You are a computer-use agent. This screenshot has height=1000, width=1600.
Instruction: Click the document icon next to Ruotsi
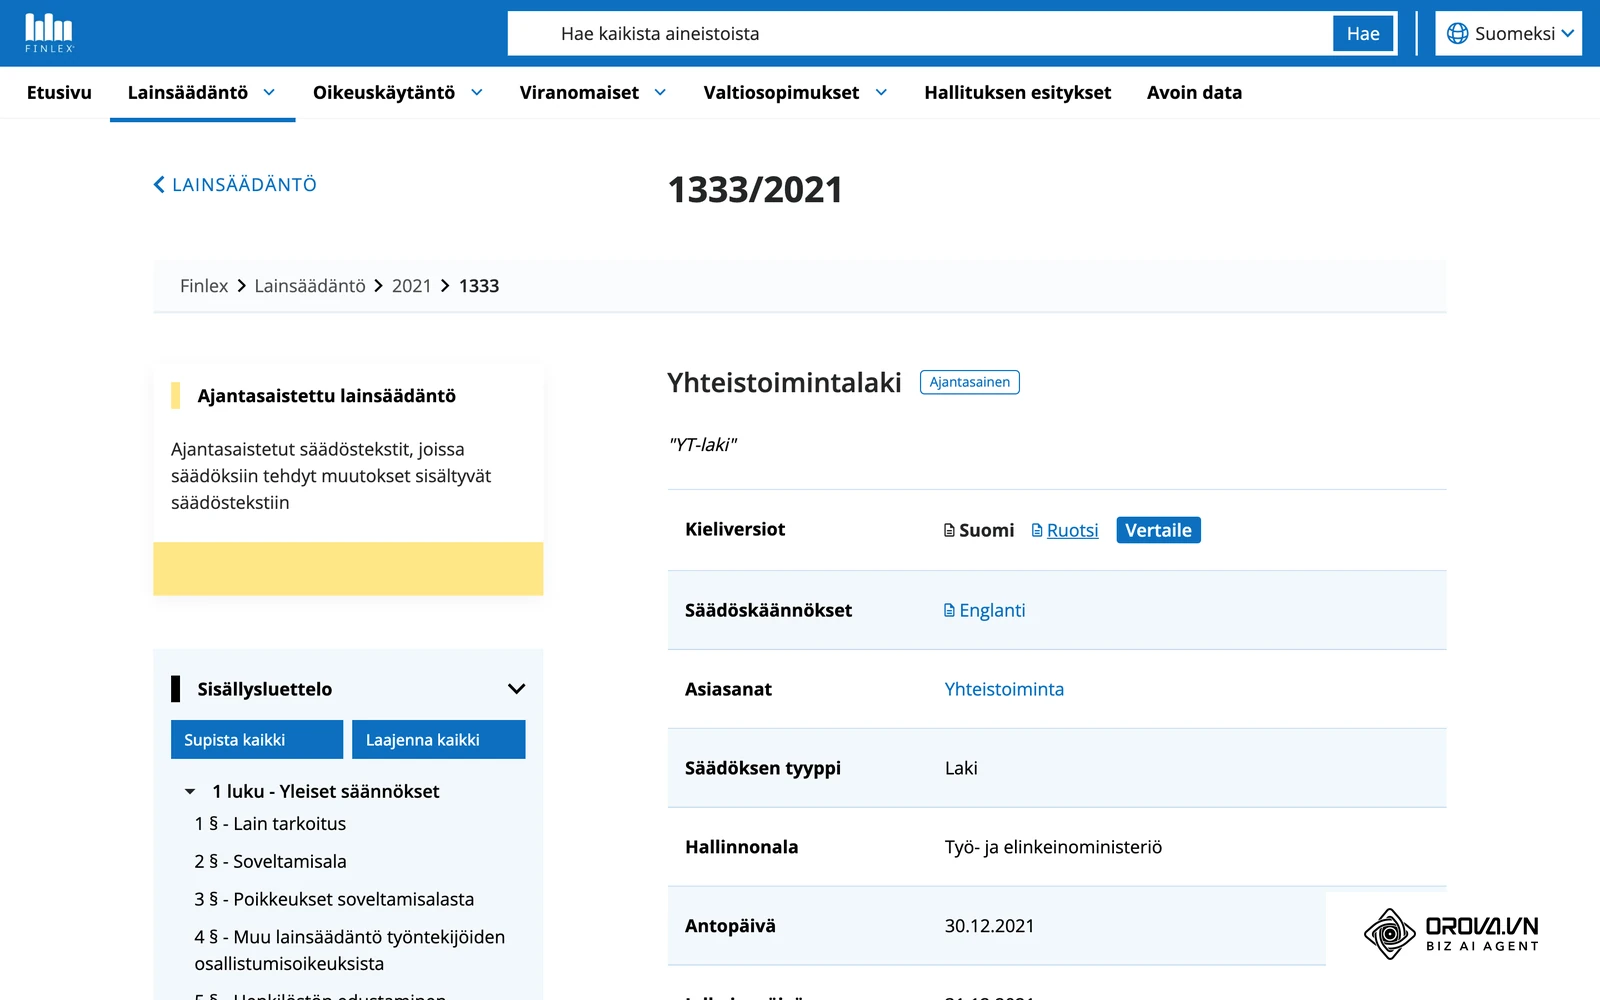point(1037,530)
